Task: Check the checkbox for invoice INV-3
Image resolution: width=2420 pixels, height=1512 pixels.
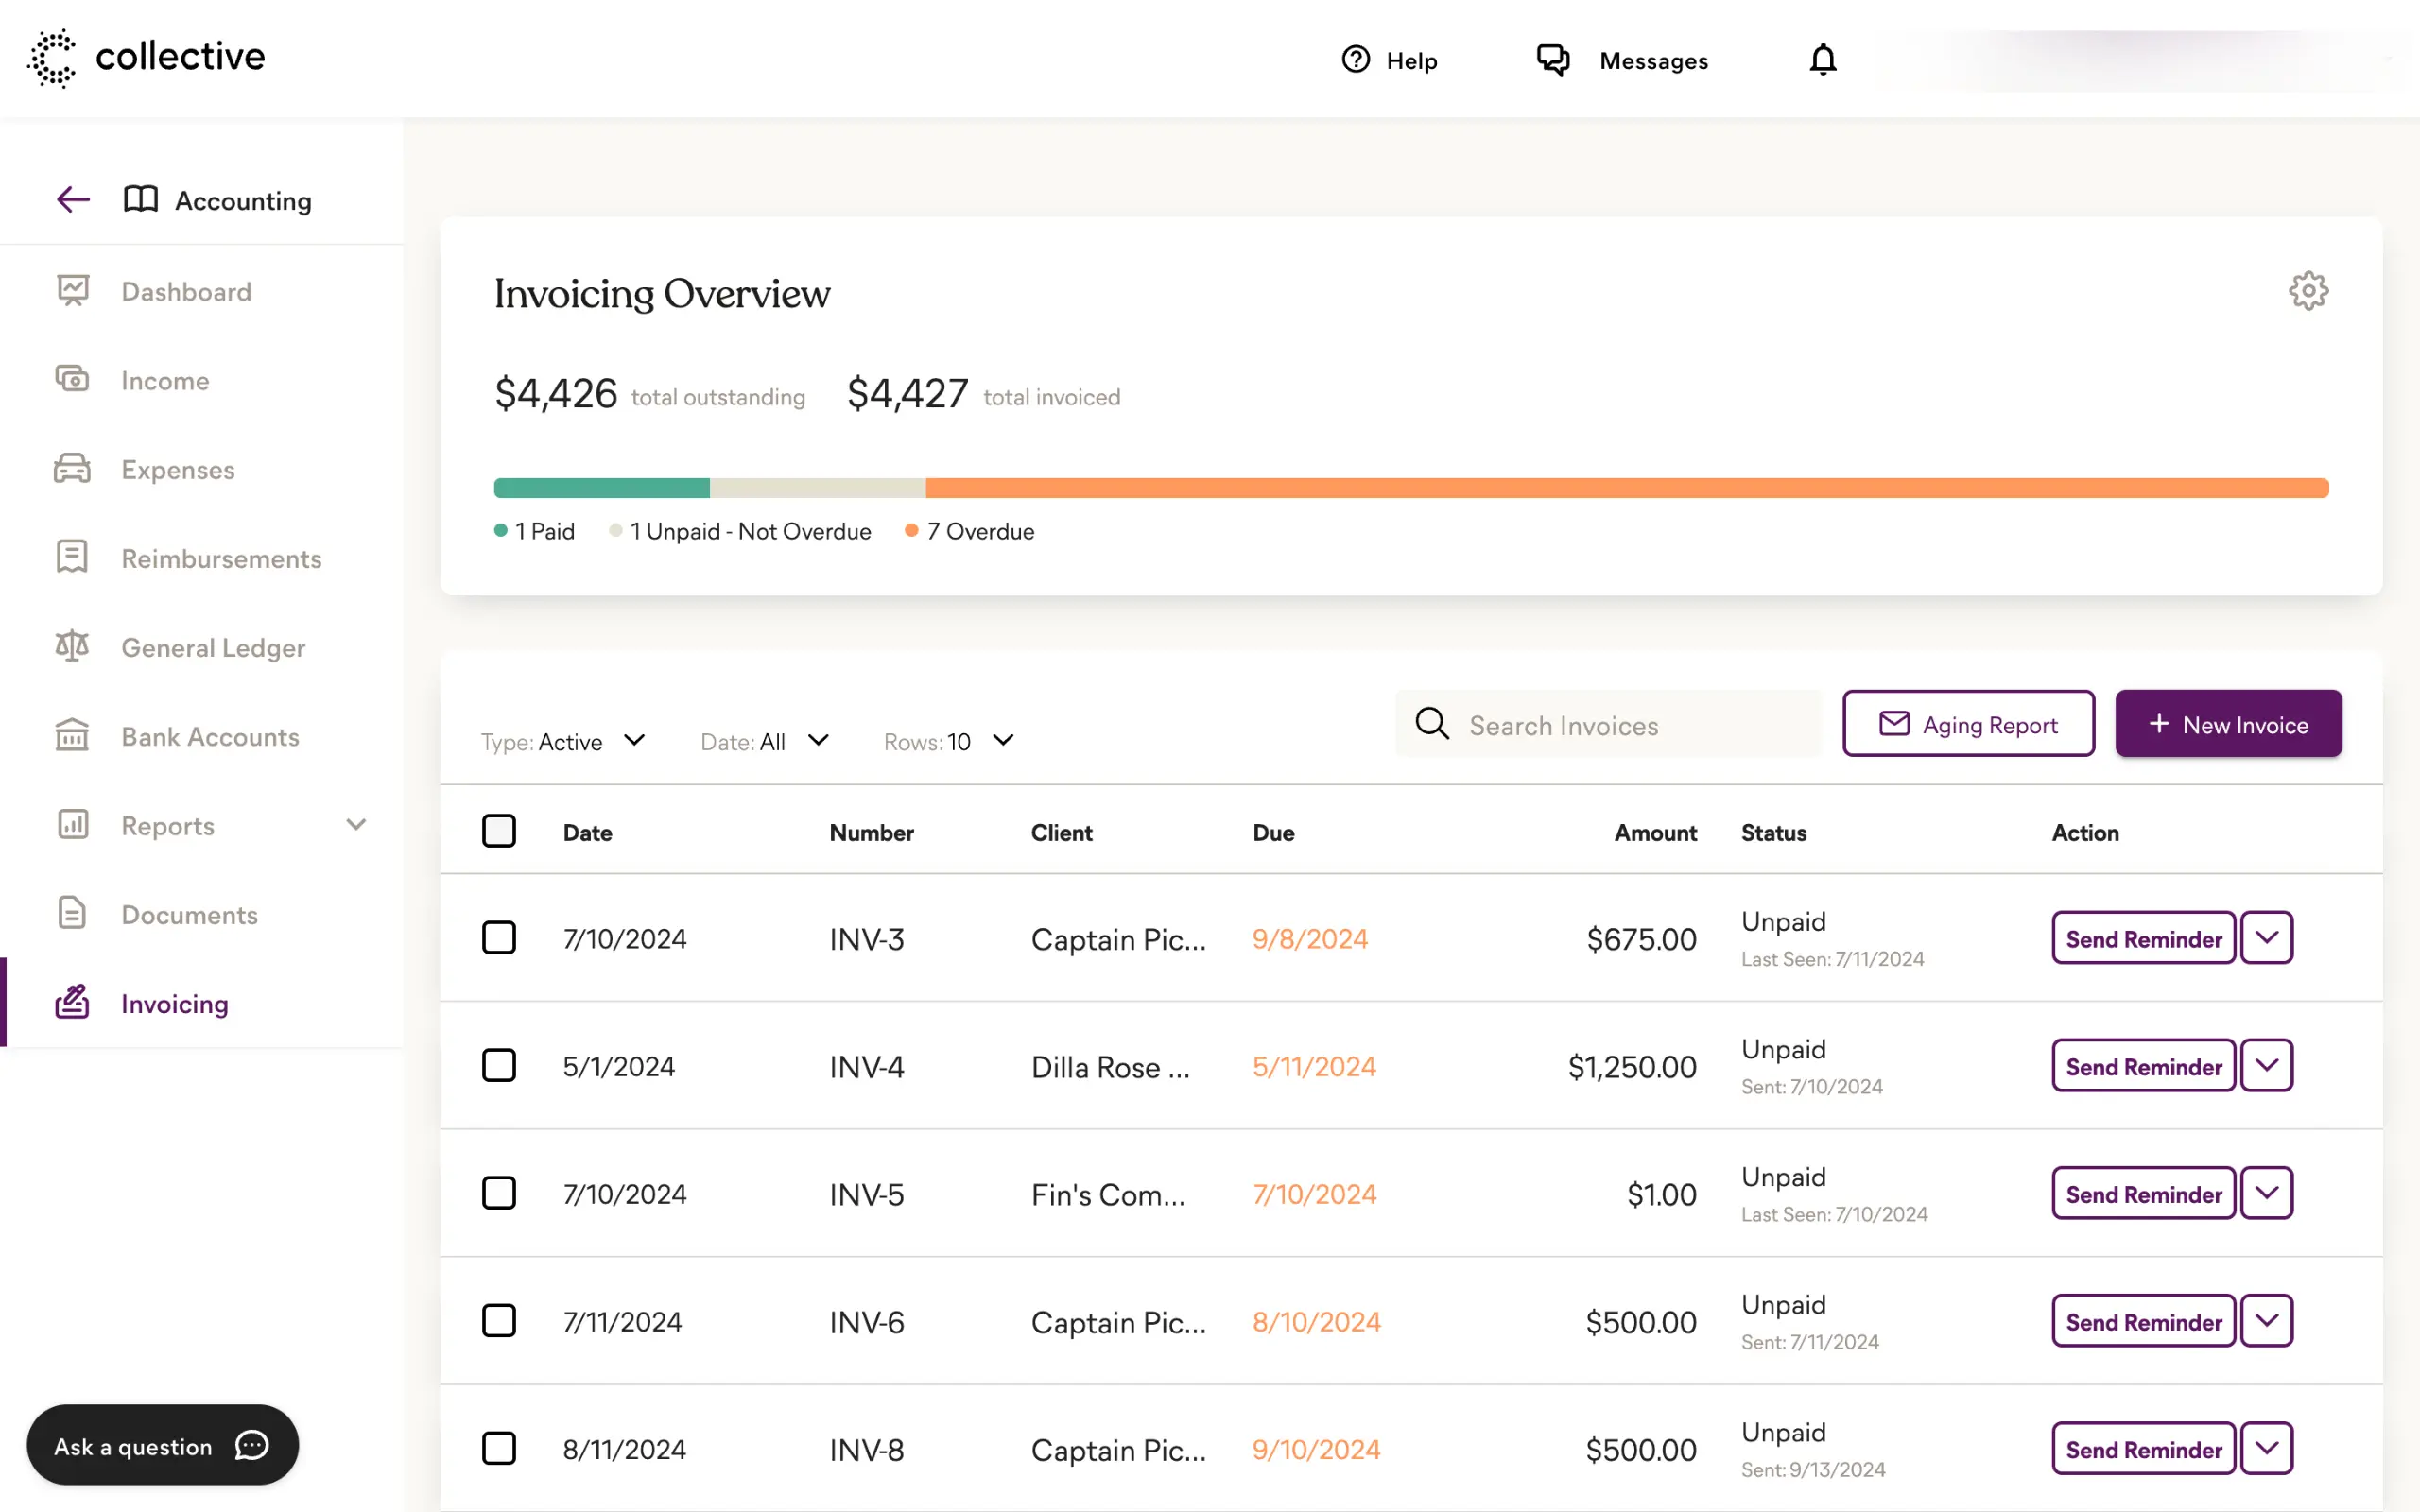Action: coord(499,937)
